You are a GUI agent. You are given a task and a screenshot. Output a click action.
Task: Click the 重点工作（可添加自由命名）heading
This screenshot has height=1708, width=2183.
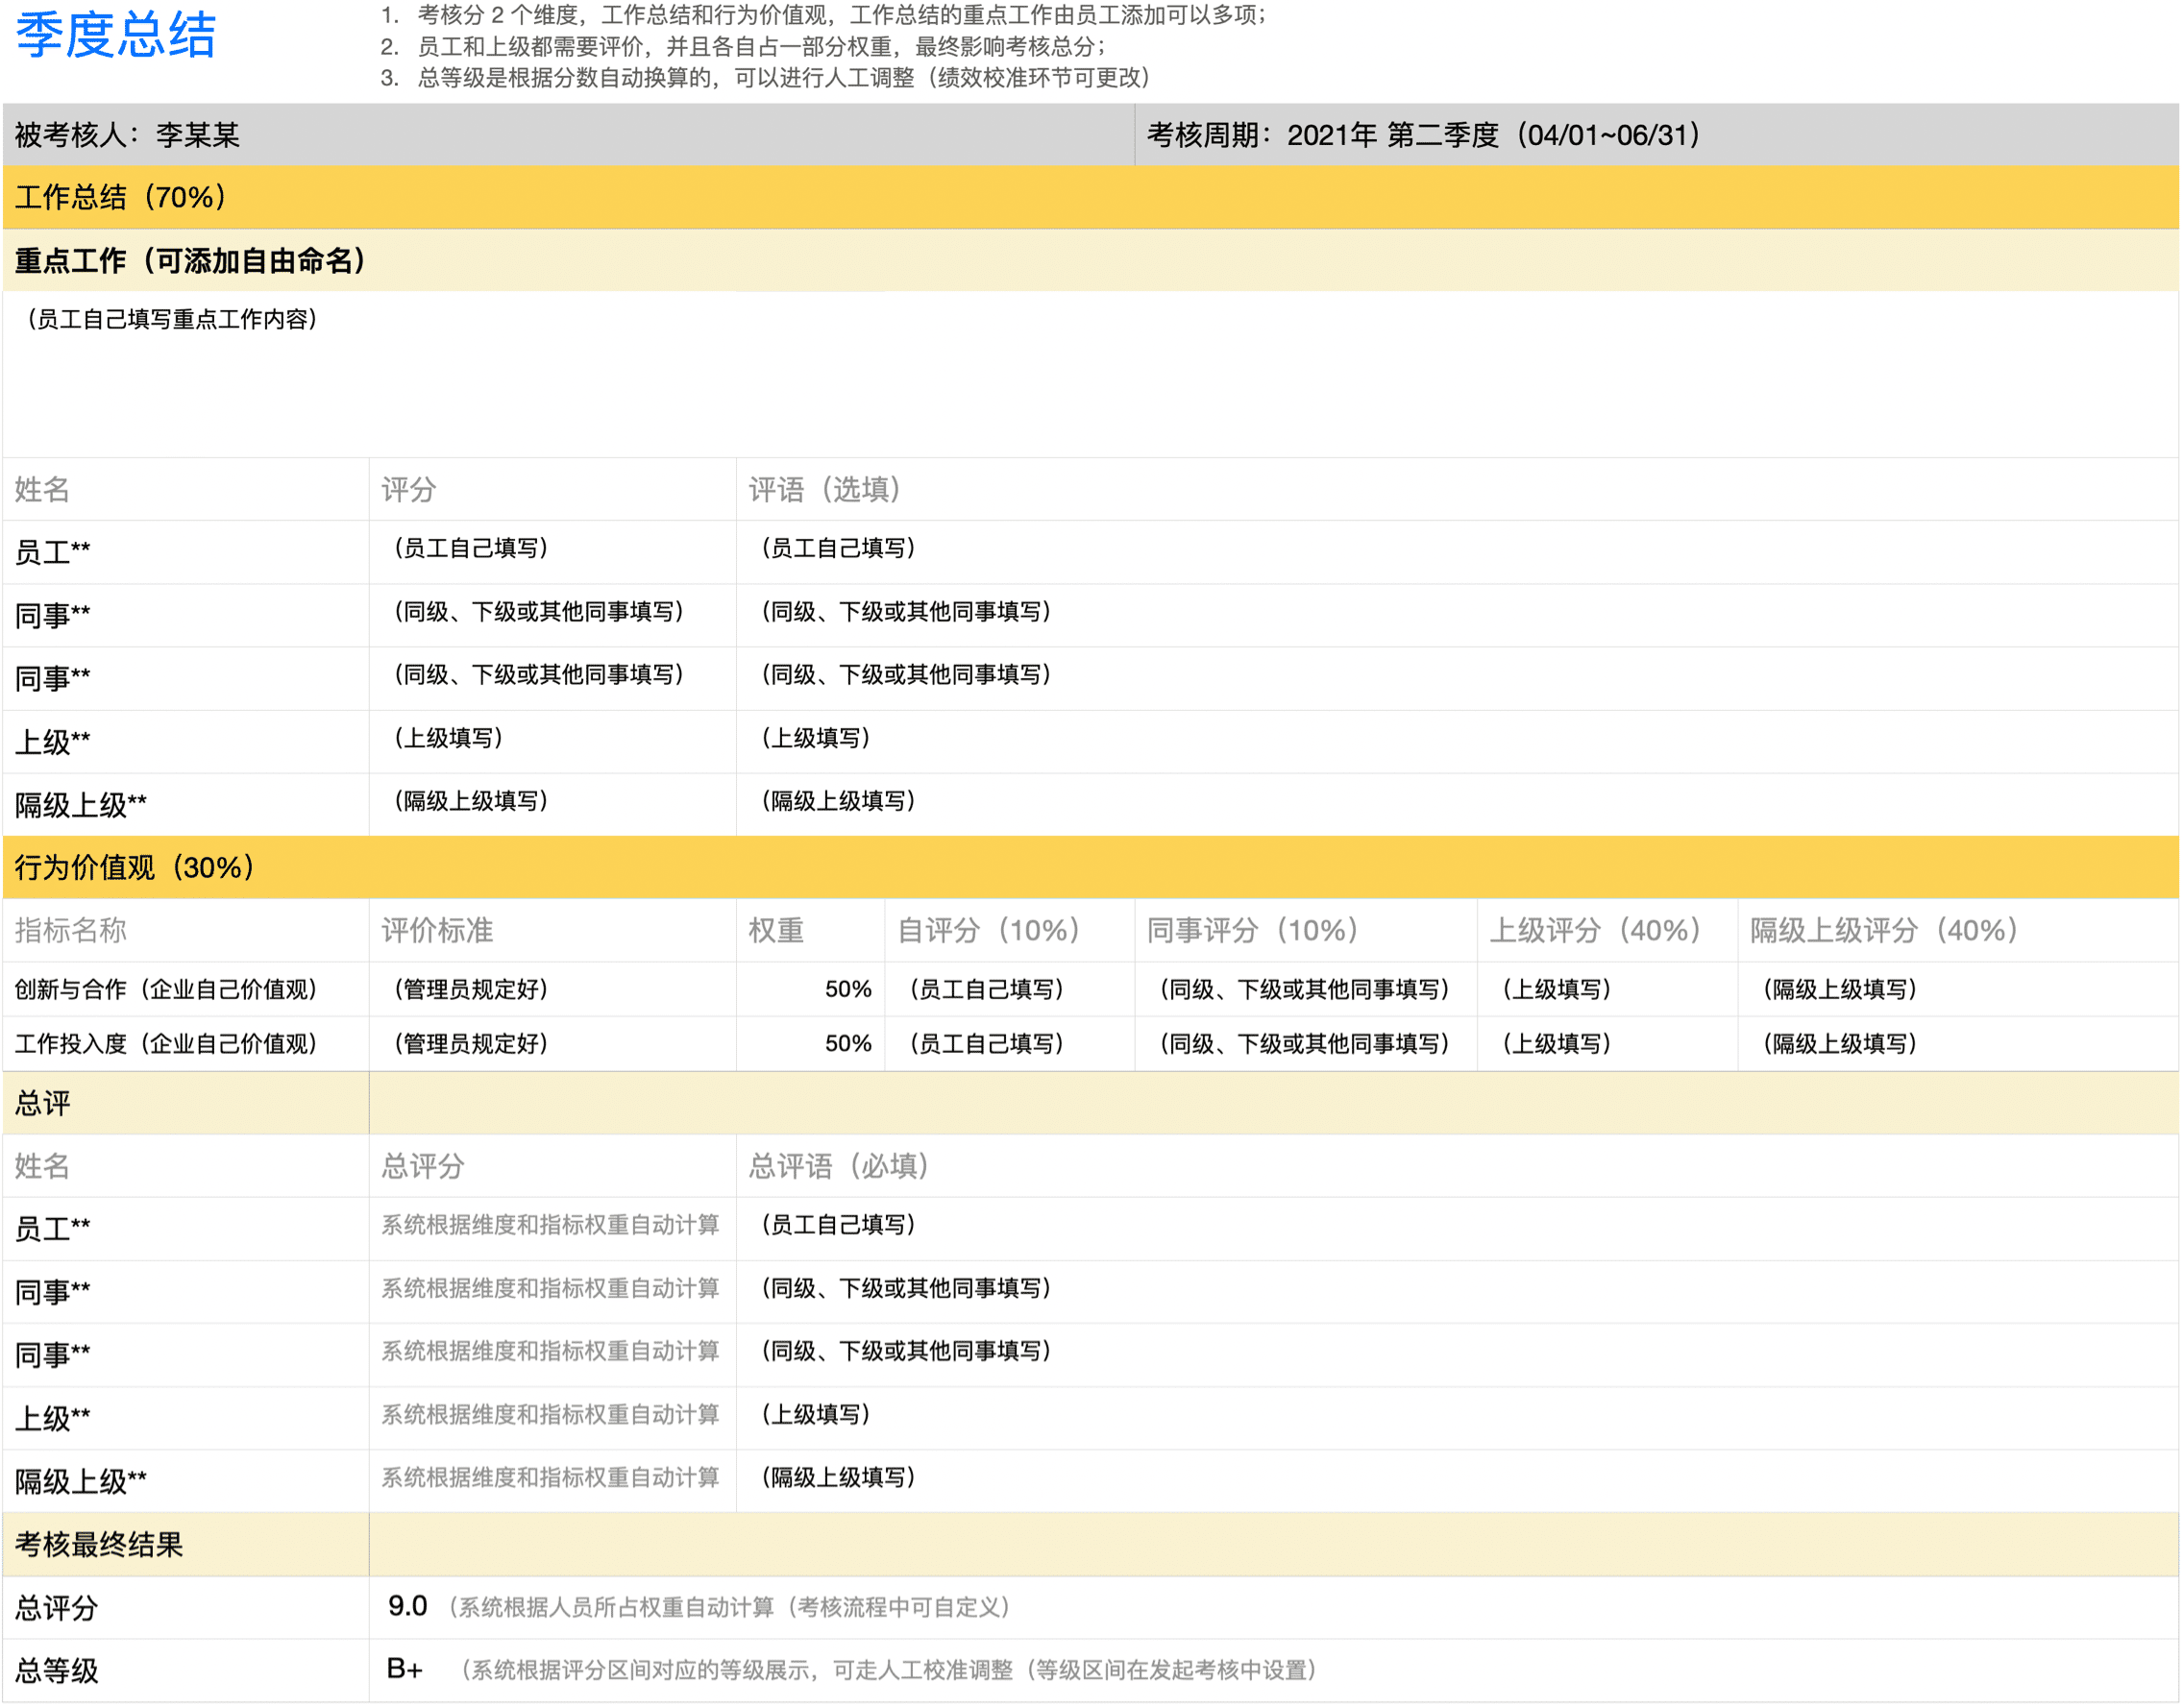pos(1091,260)
